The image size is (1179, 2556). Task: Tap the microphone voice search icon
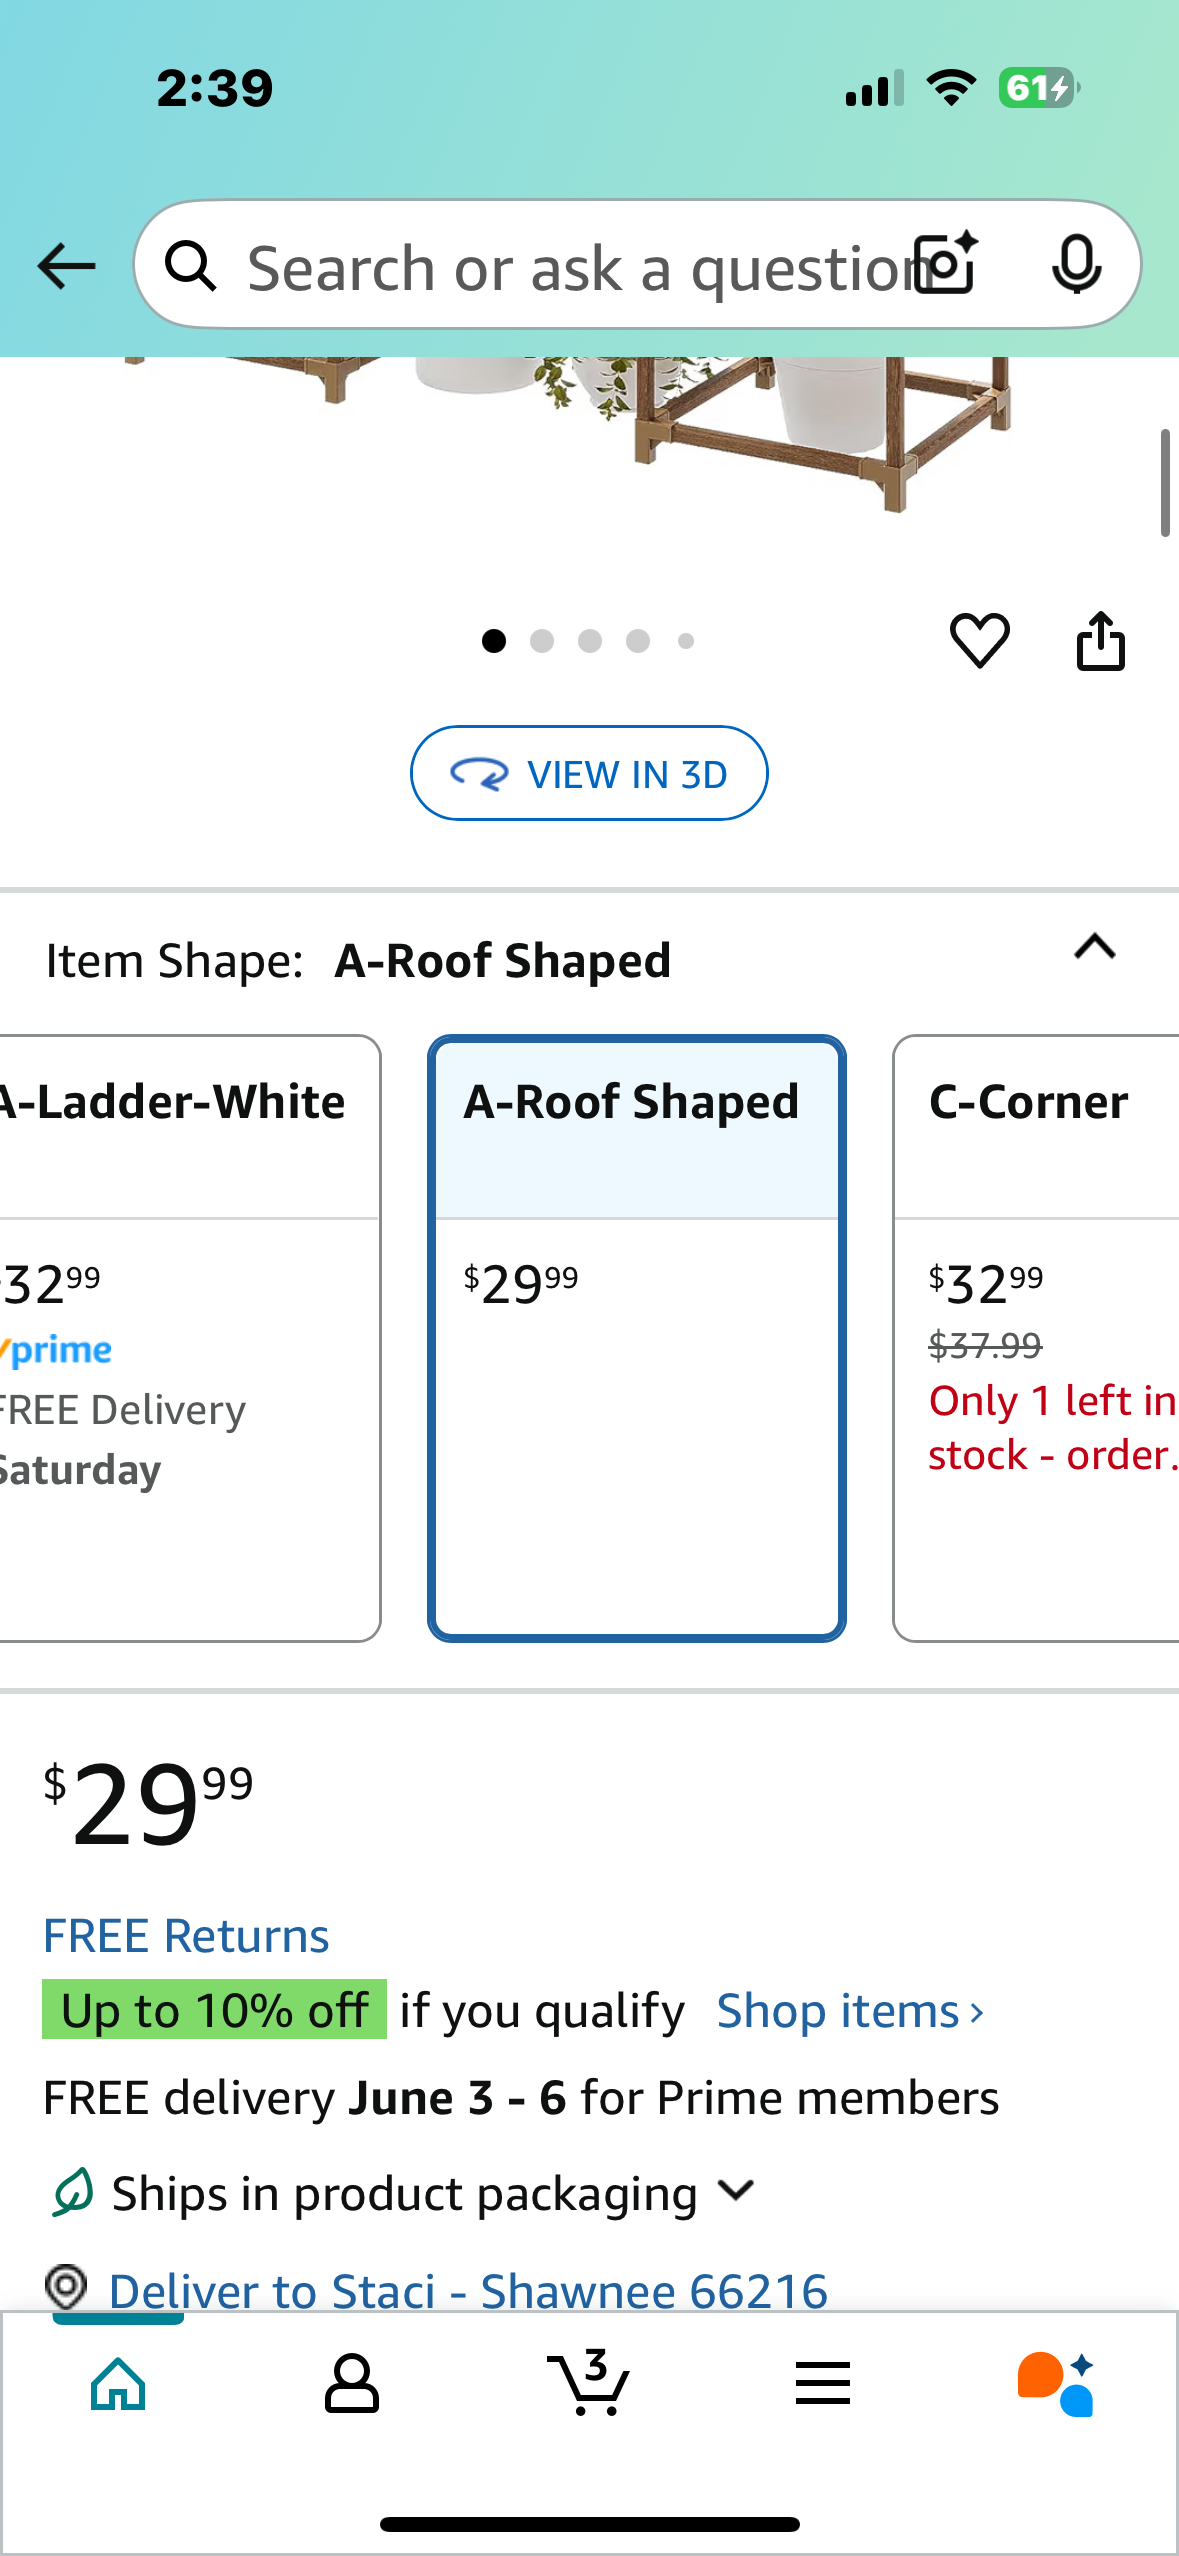tap(1076, 265)
